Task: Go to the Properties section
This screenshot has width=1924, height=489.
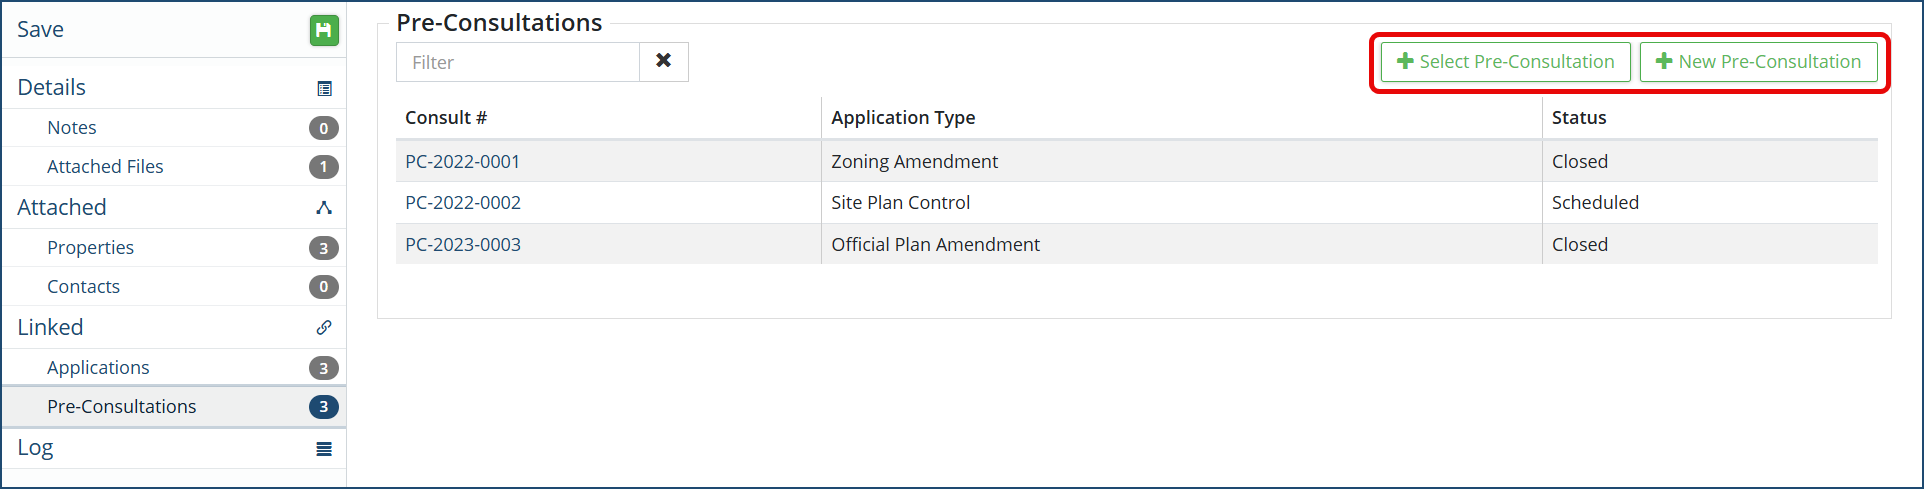Action: [90, 248]
